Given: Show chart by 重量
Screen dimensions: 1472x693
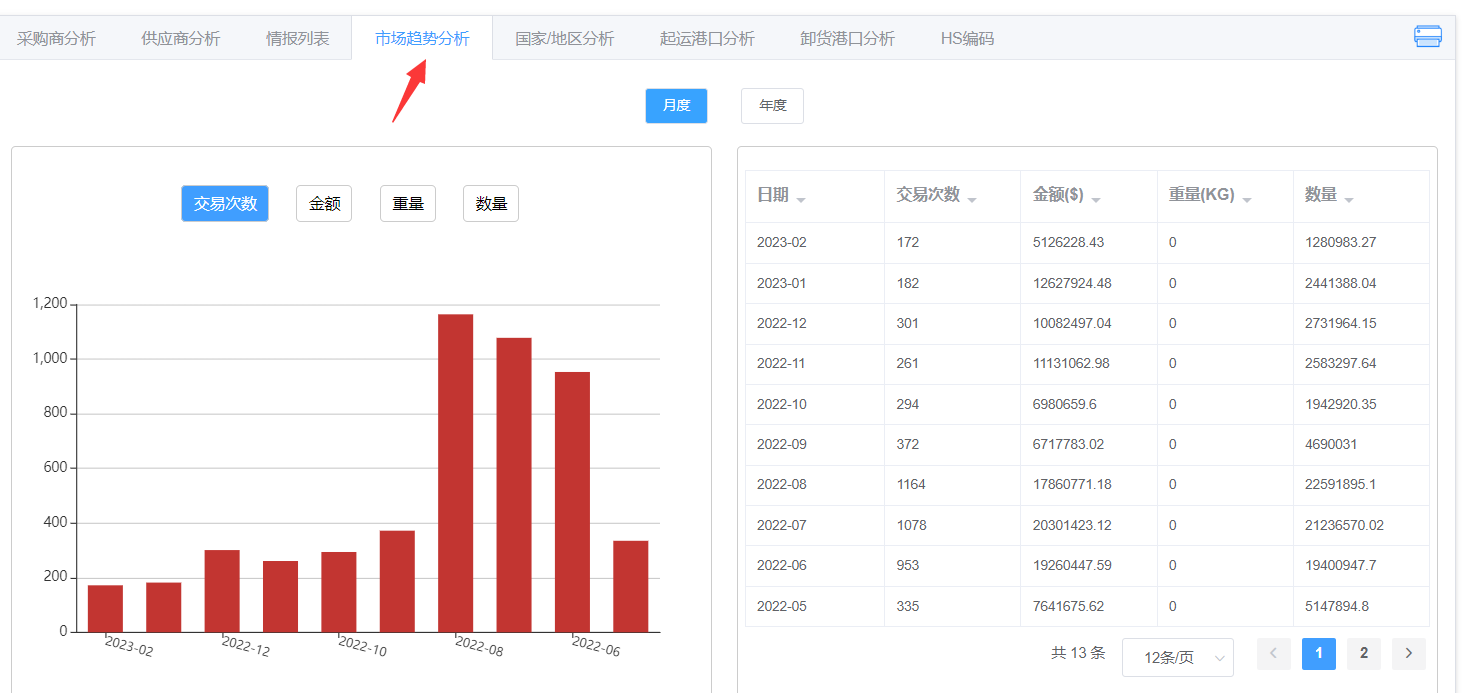Looking at the screenshot, I should click(x=408, y=204).
